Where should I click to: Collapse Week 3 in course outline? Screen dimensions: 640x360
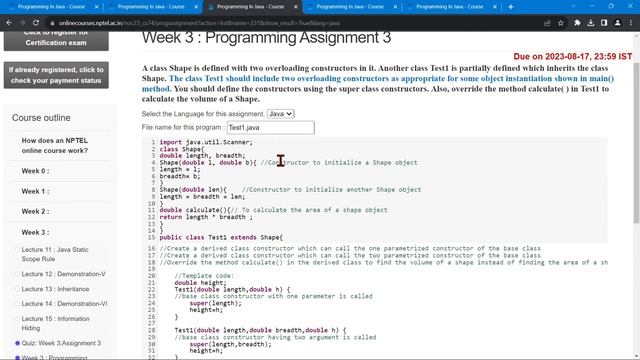(x=36, y=232)
